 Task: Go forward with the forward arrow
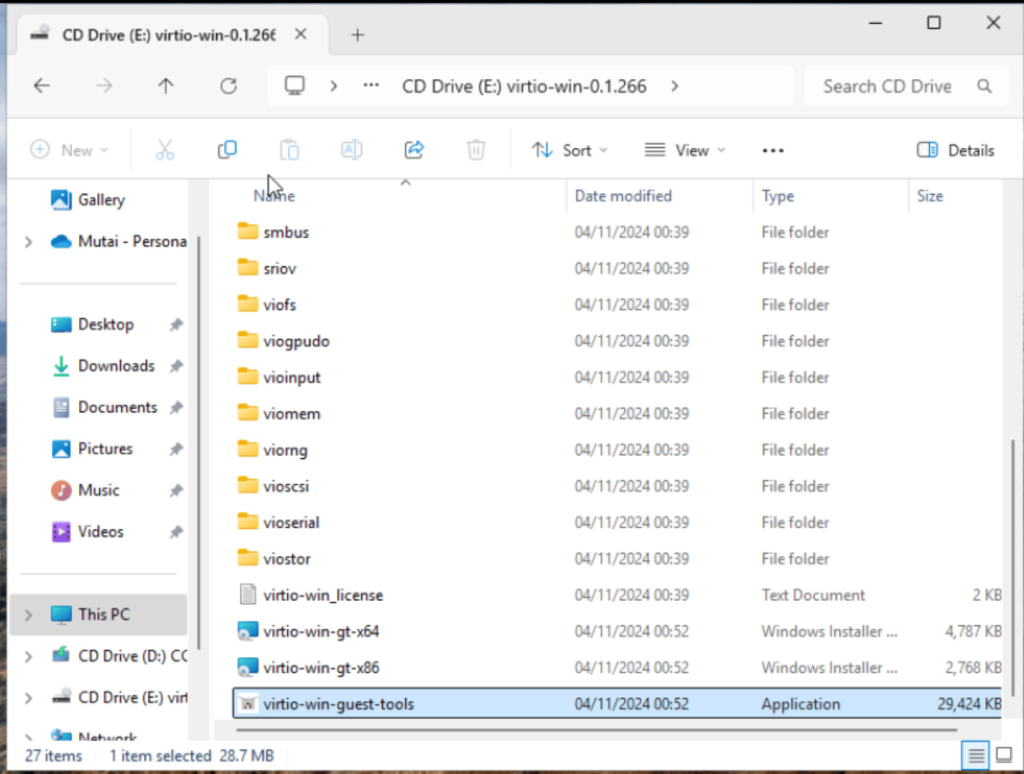click(104, 86)
